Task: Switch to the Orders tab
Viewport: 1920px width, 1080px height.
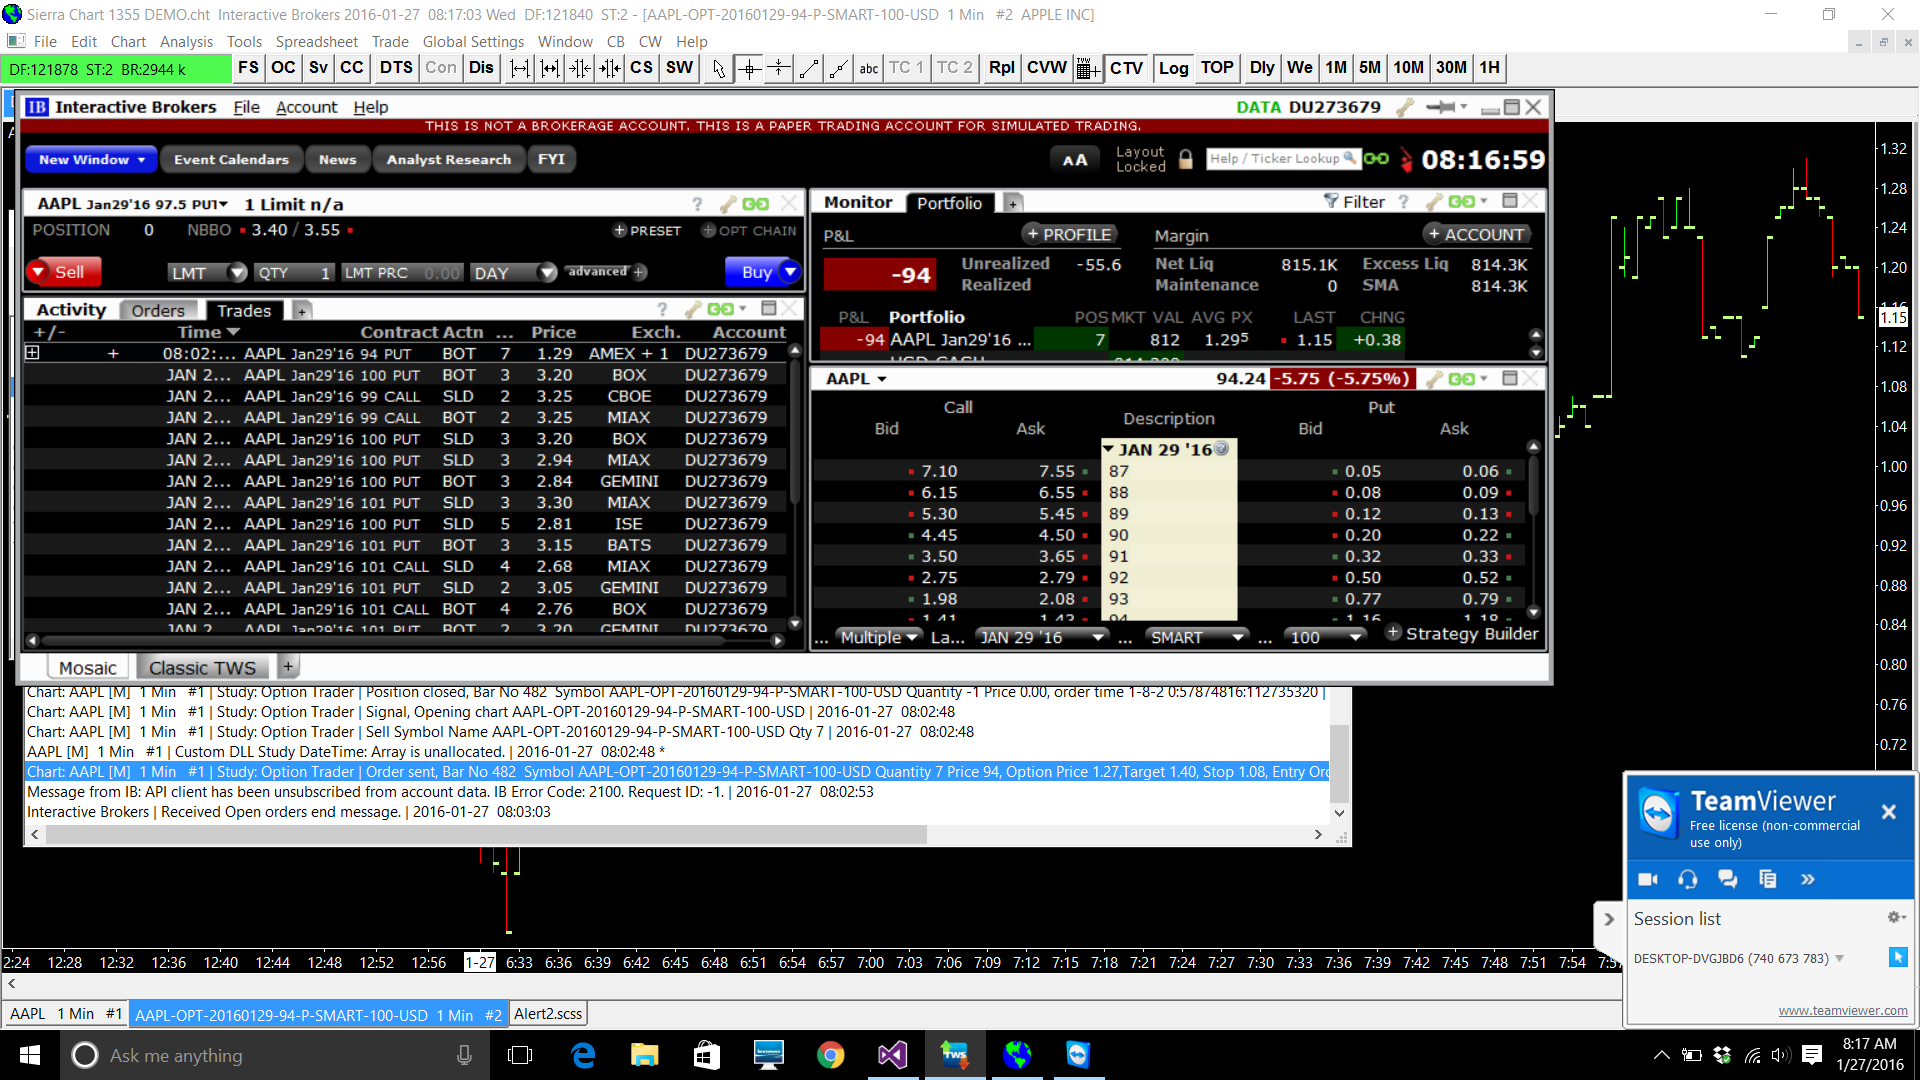Action: pyautogui.click(x=158, y=310)
